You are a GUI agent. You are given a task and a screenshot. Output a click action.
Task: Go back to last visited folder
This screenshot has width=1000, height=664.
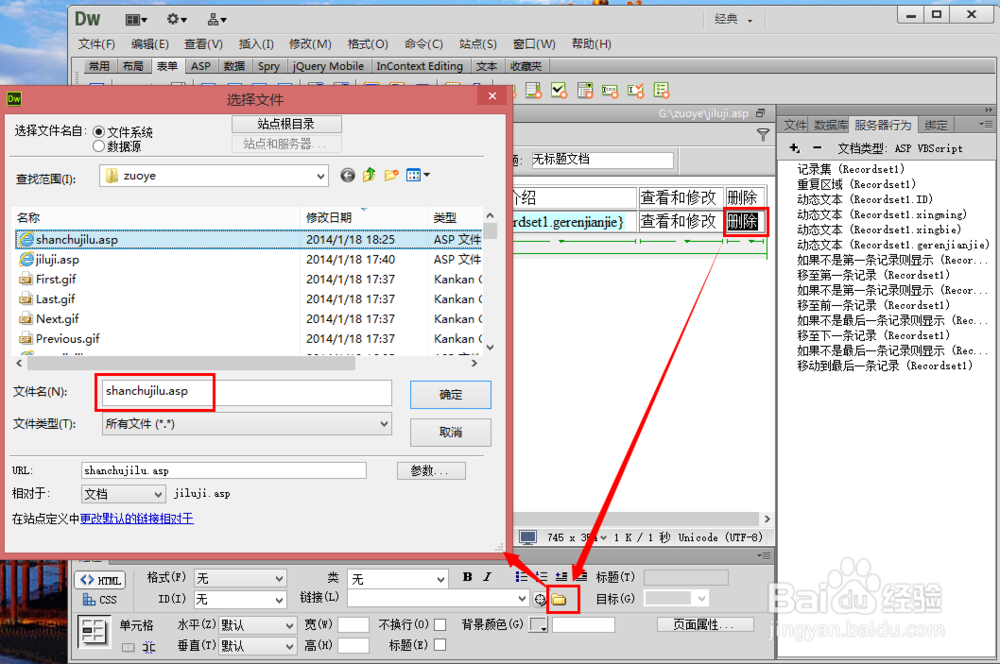pos(348,175)
